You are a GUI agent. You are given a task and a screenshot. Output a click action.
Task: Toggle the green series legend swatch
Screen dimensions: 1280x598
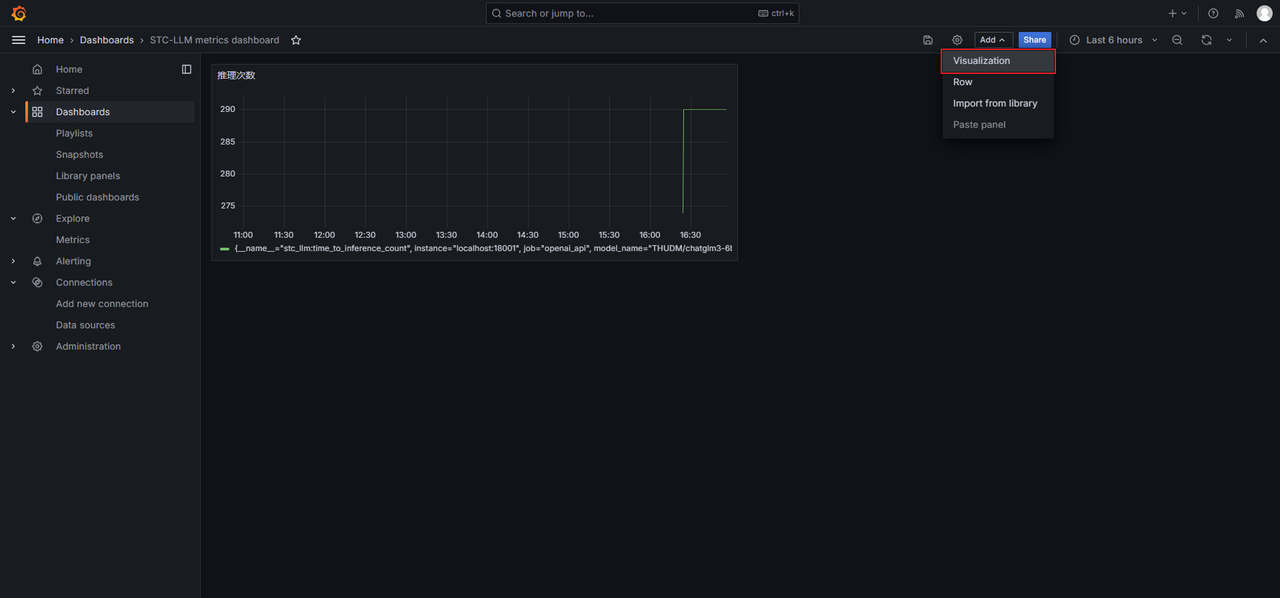click(x=225, y=248)
